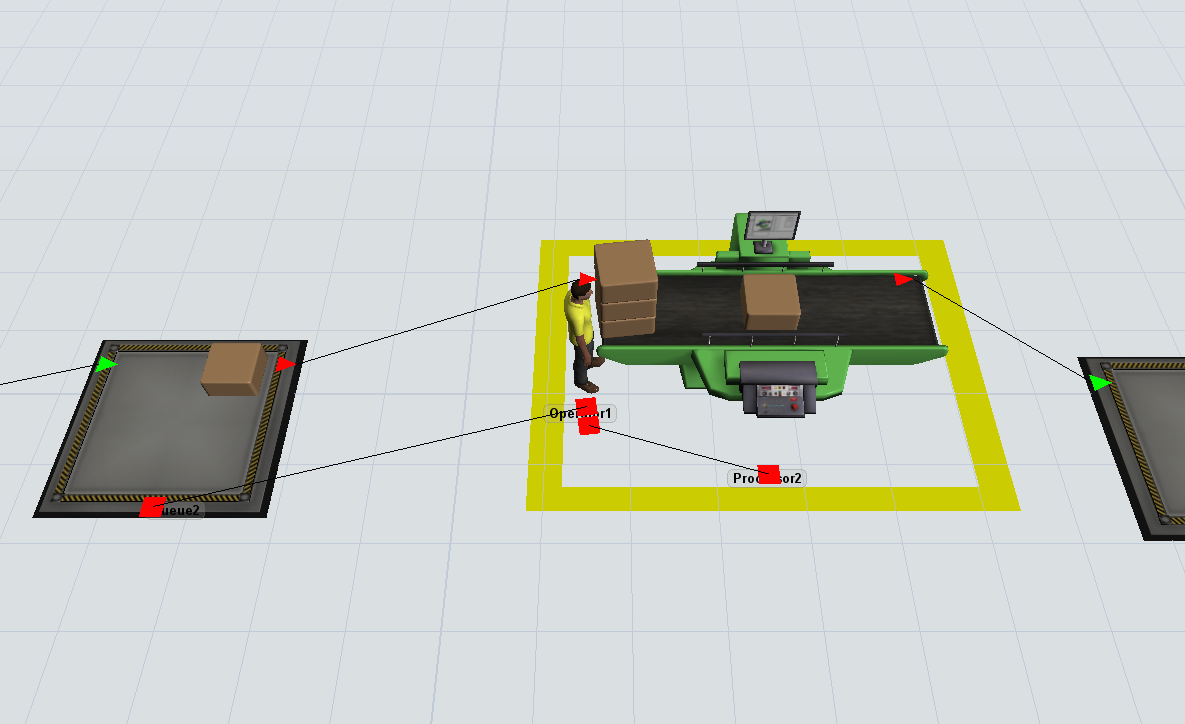Viewport: 1185px width, 724px height.
Task: Select the red center port square on Queue2
Action: coord(152,507)
